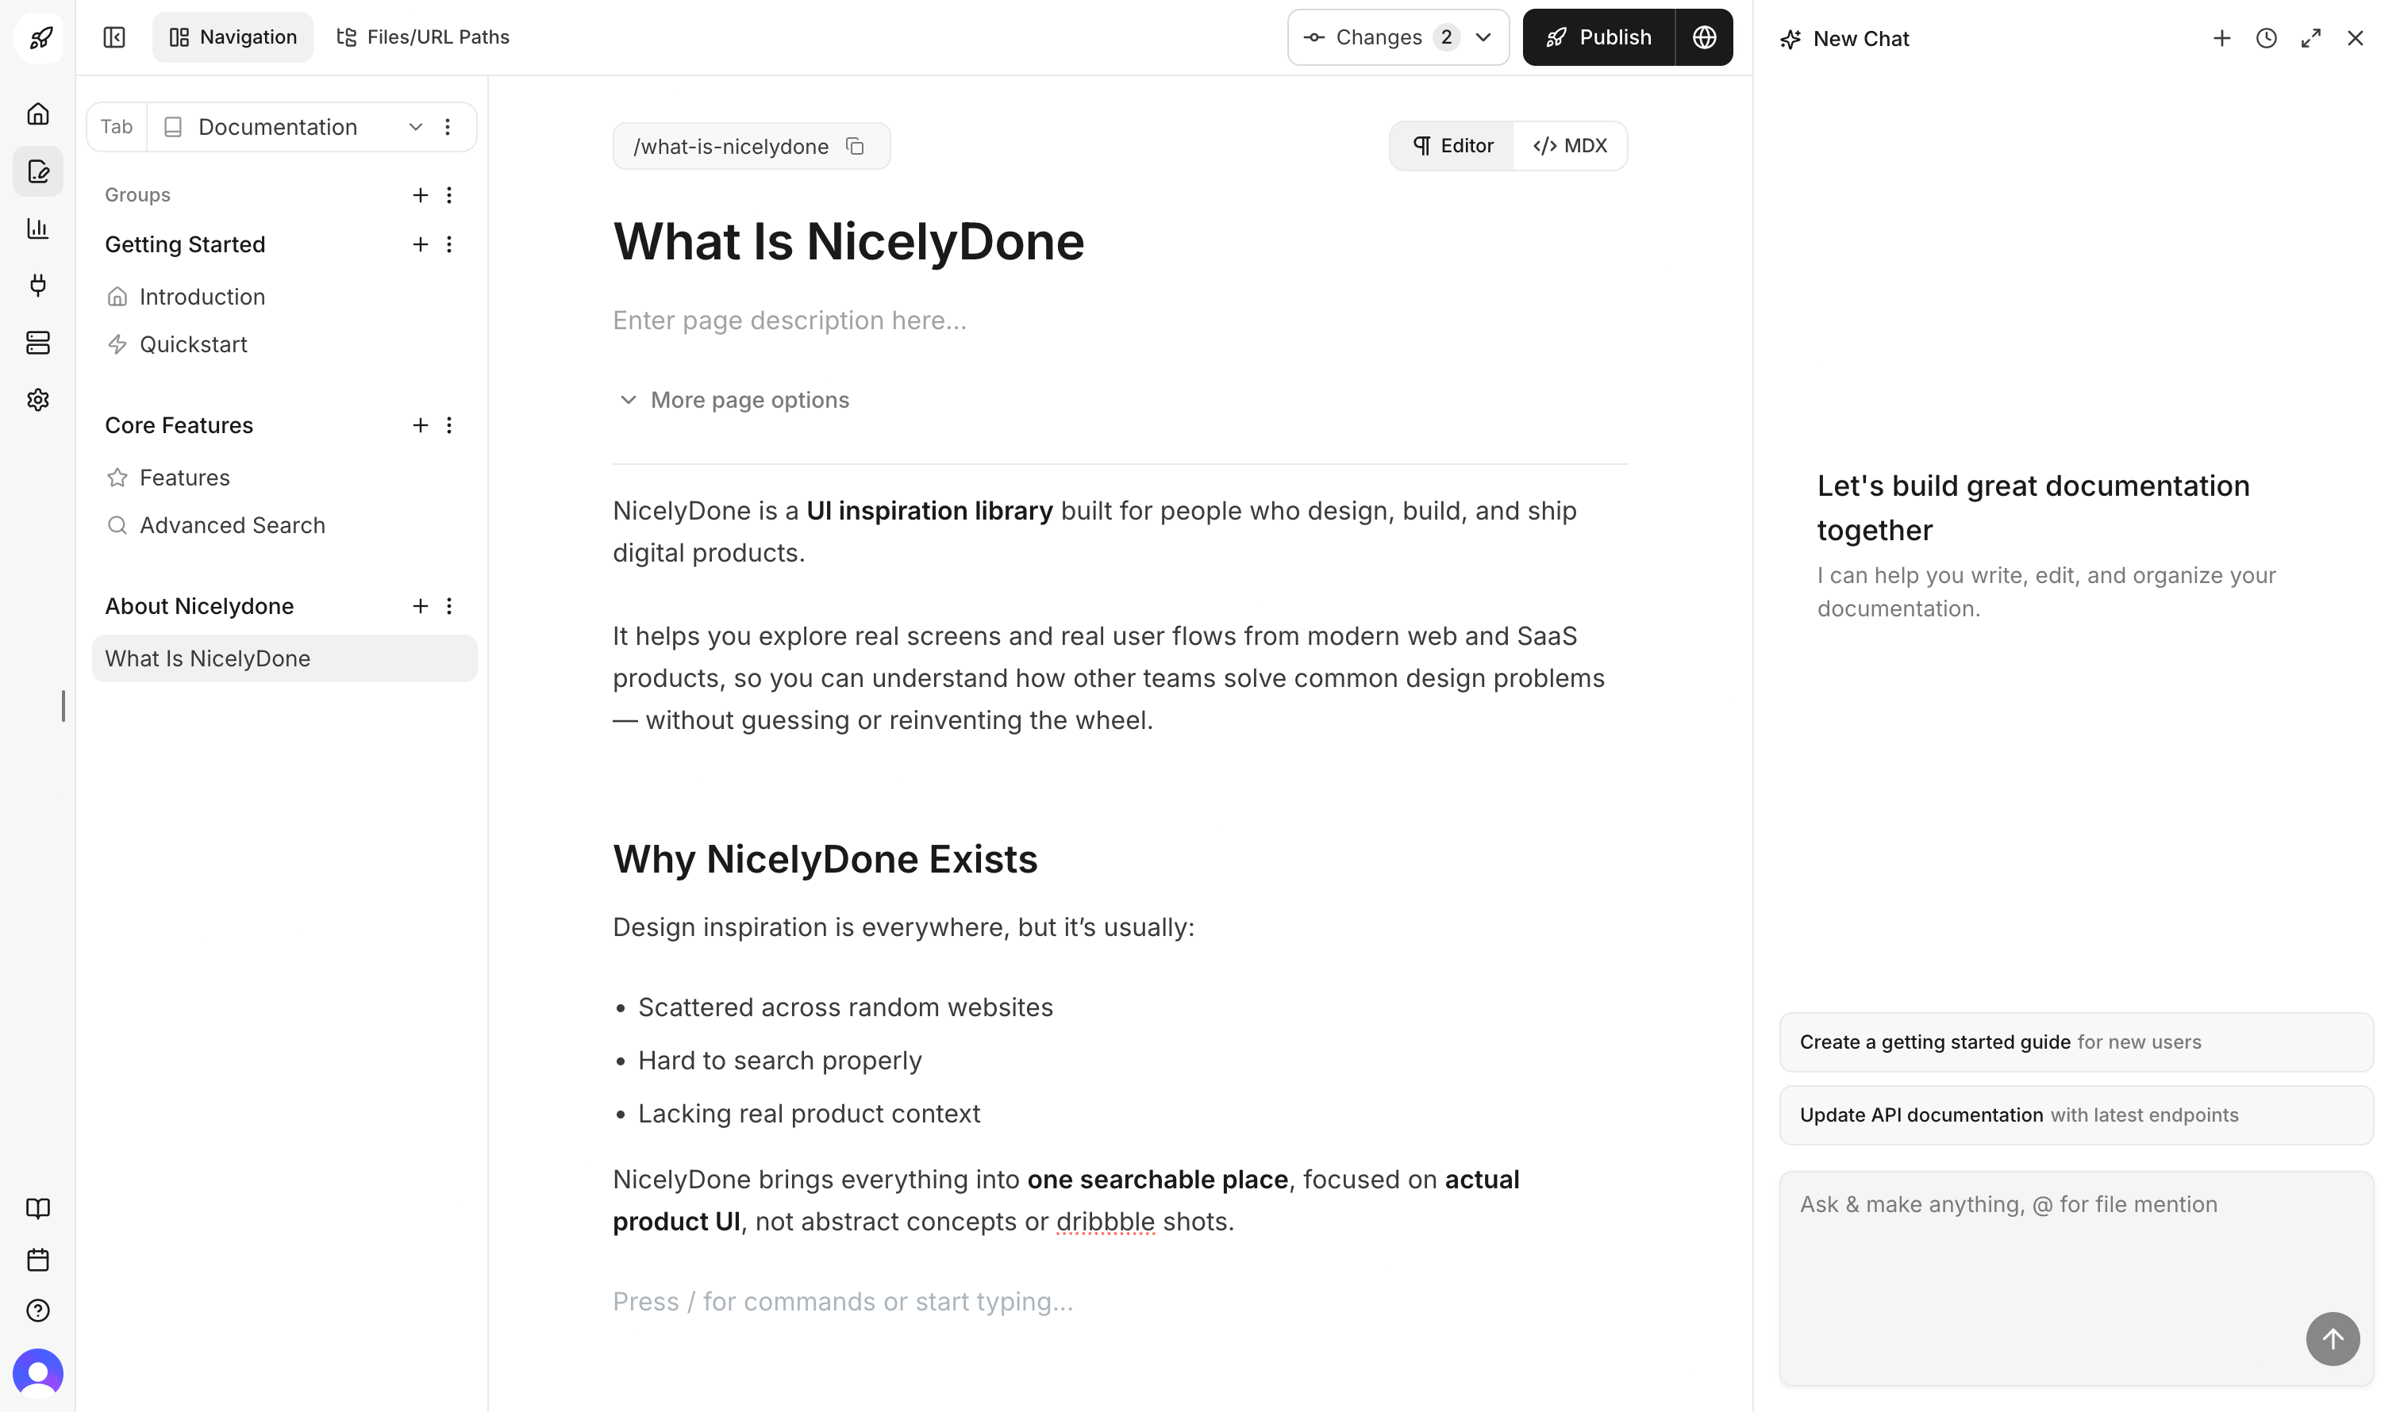This screenshot has height=1412, width=2400.
Task: Switch to Editor mode
Action: (x=1452, y=146)
